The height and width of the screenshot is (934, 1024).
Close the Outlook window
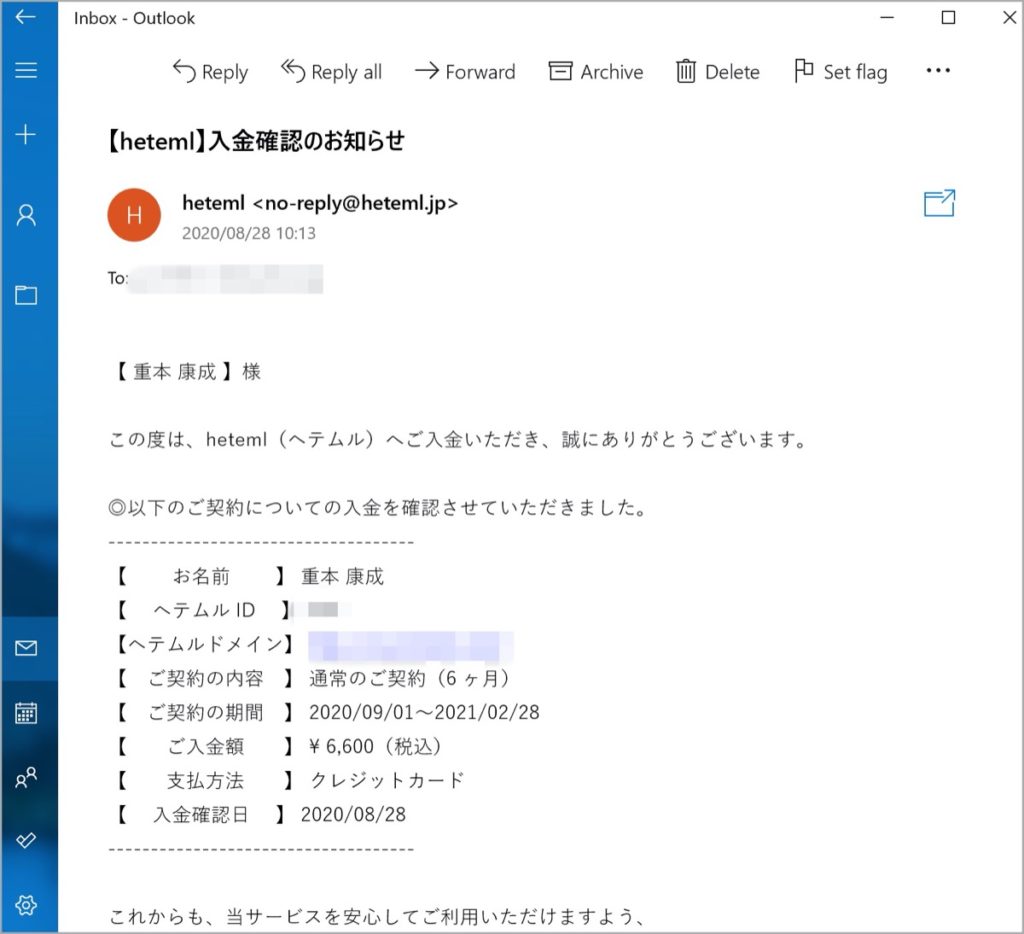point(1010,18)
